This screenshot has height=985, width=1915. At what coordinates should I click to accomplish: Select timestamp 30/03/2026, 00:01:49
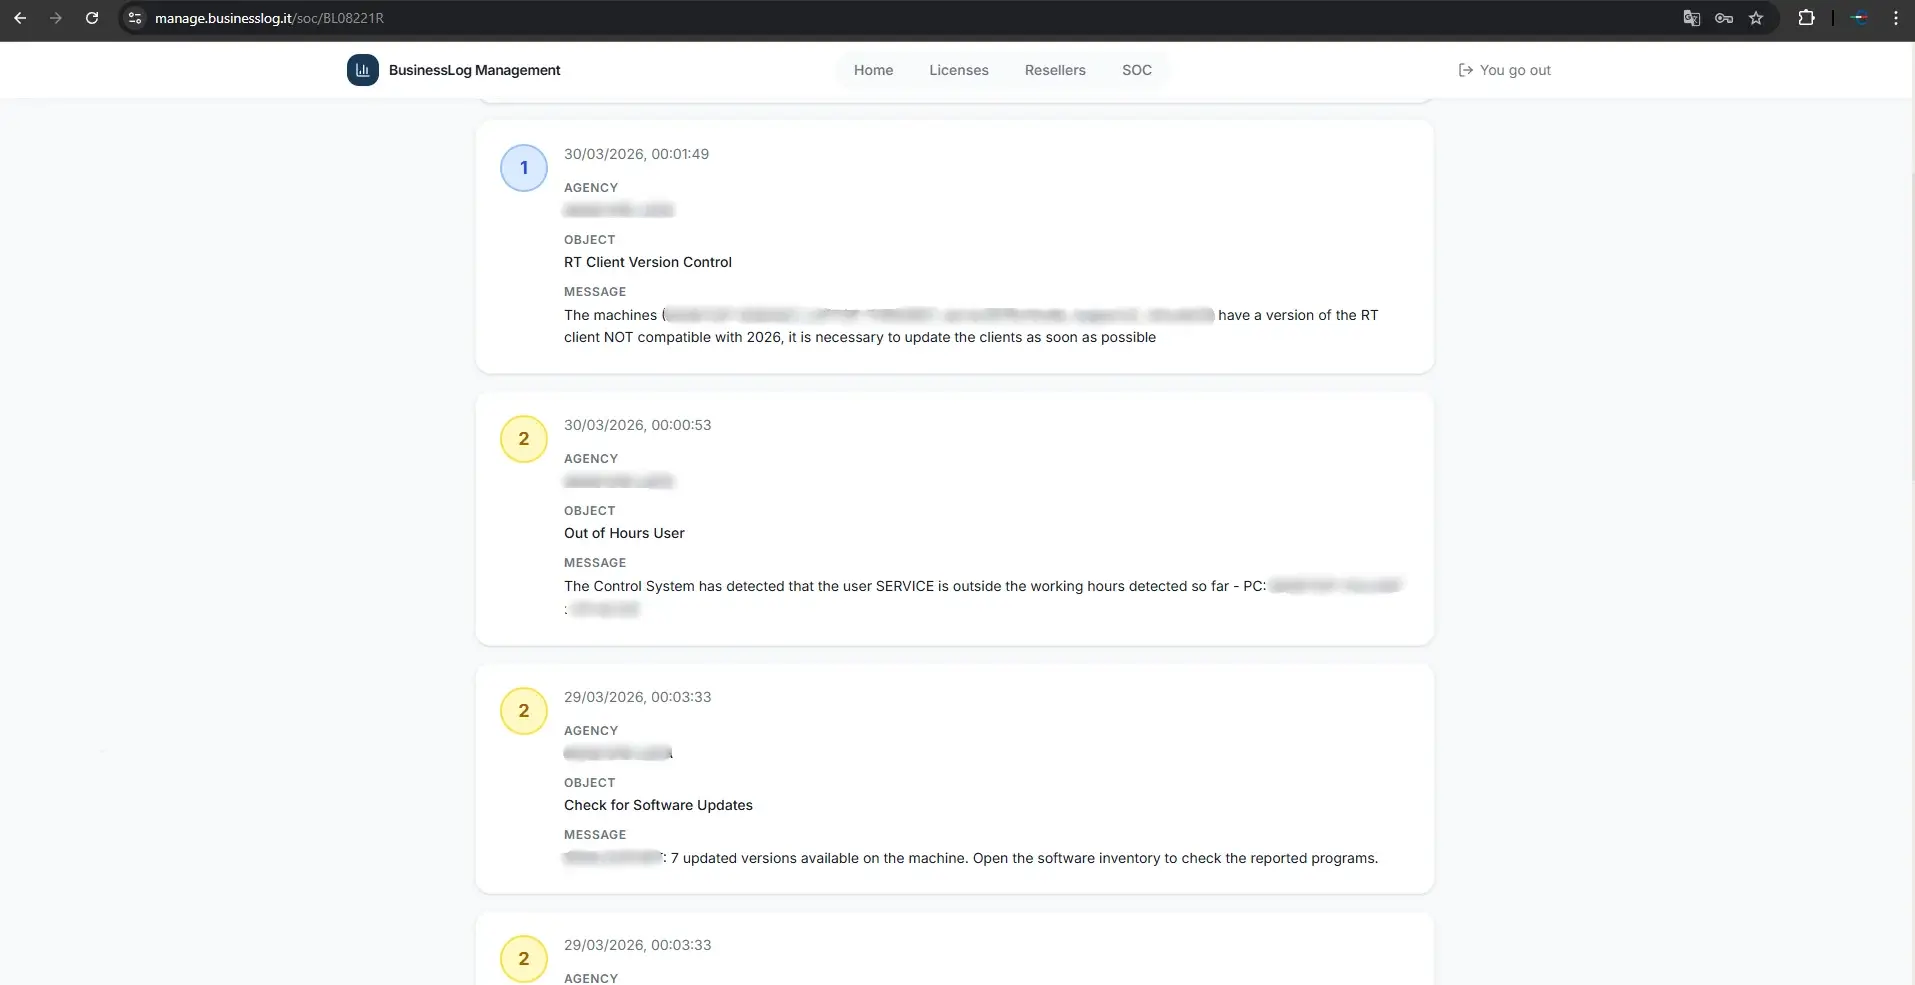636,154
